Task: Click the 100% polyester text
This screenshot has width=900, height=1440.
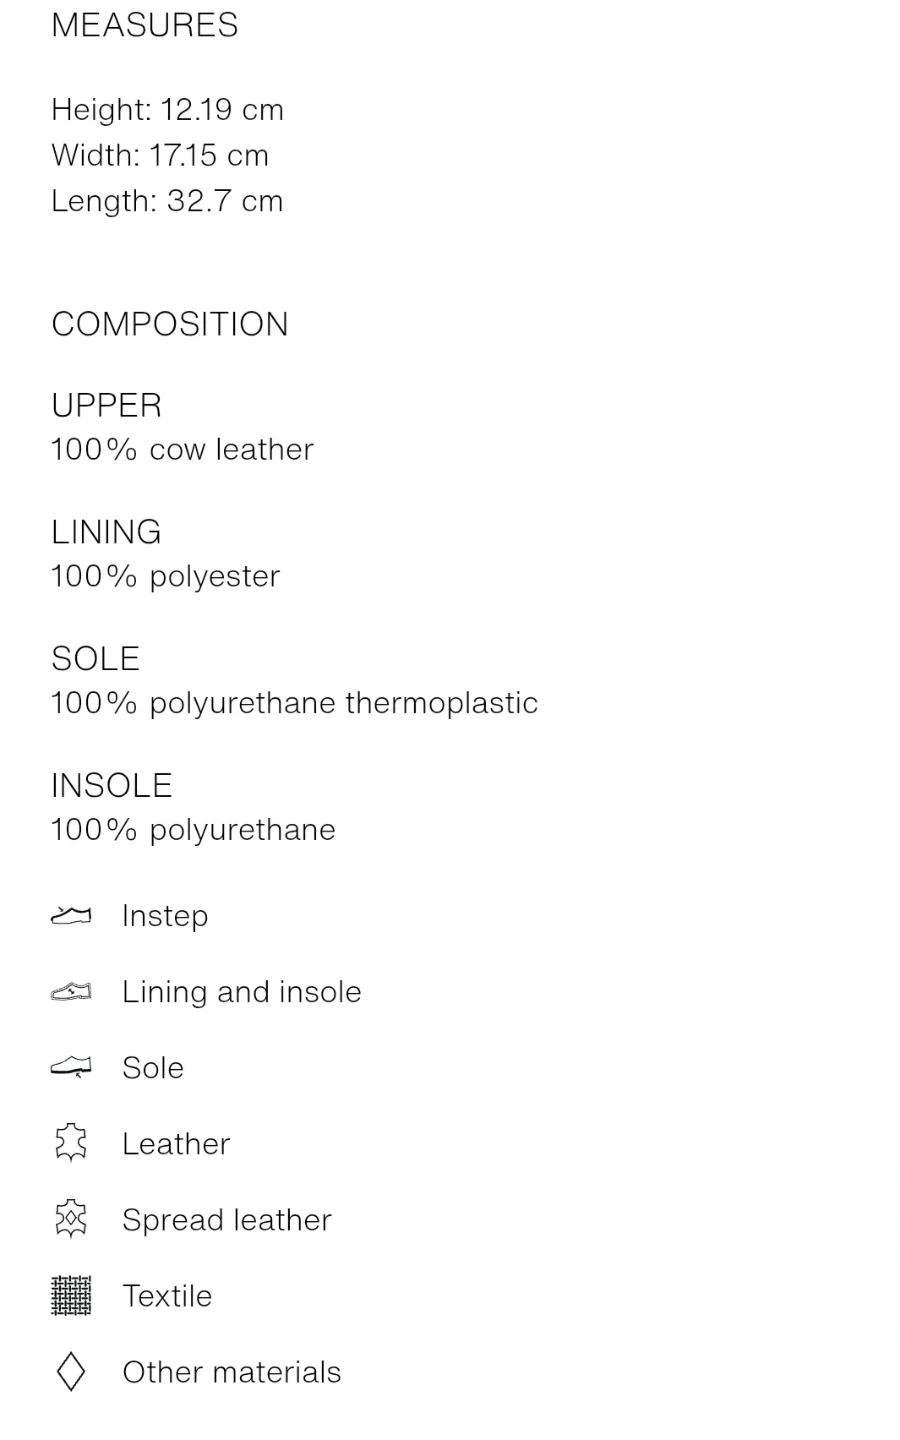Action: (165, 577)
